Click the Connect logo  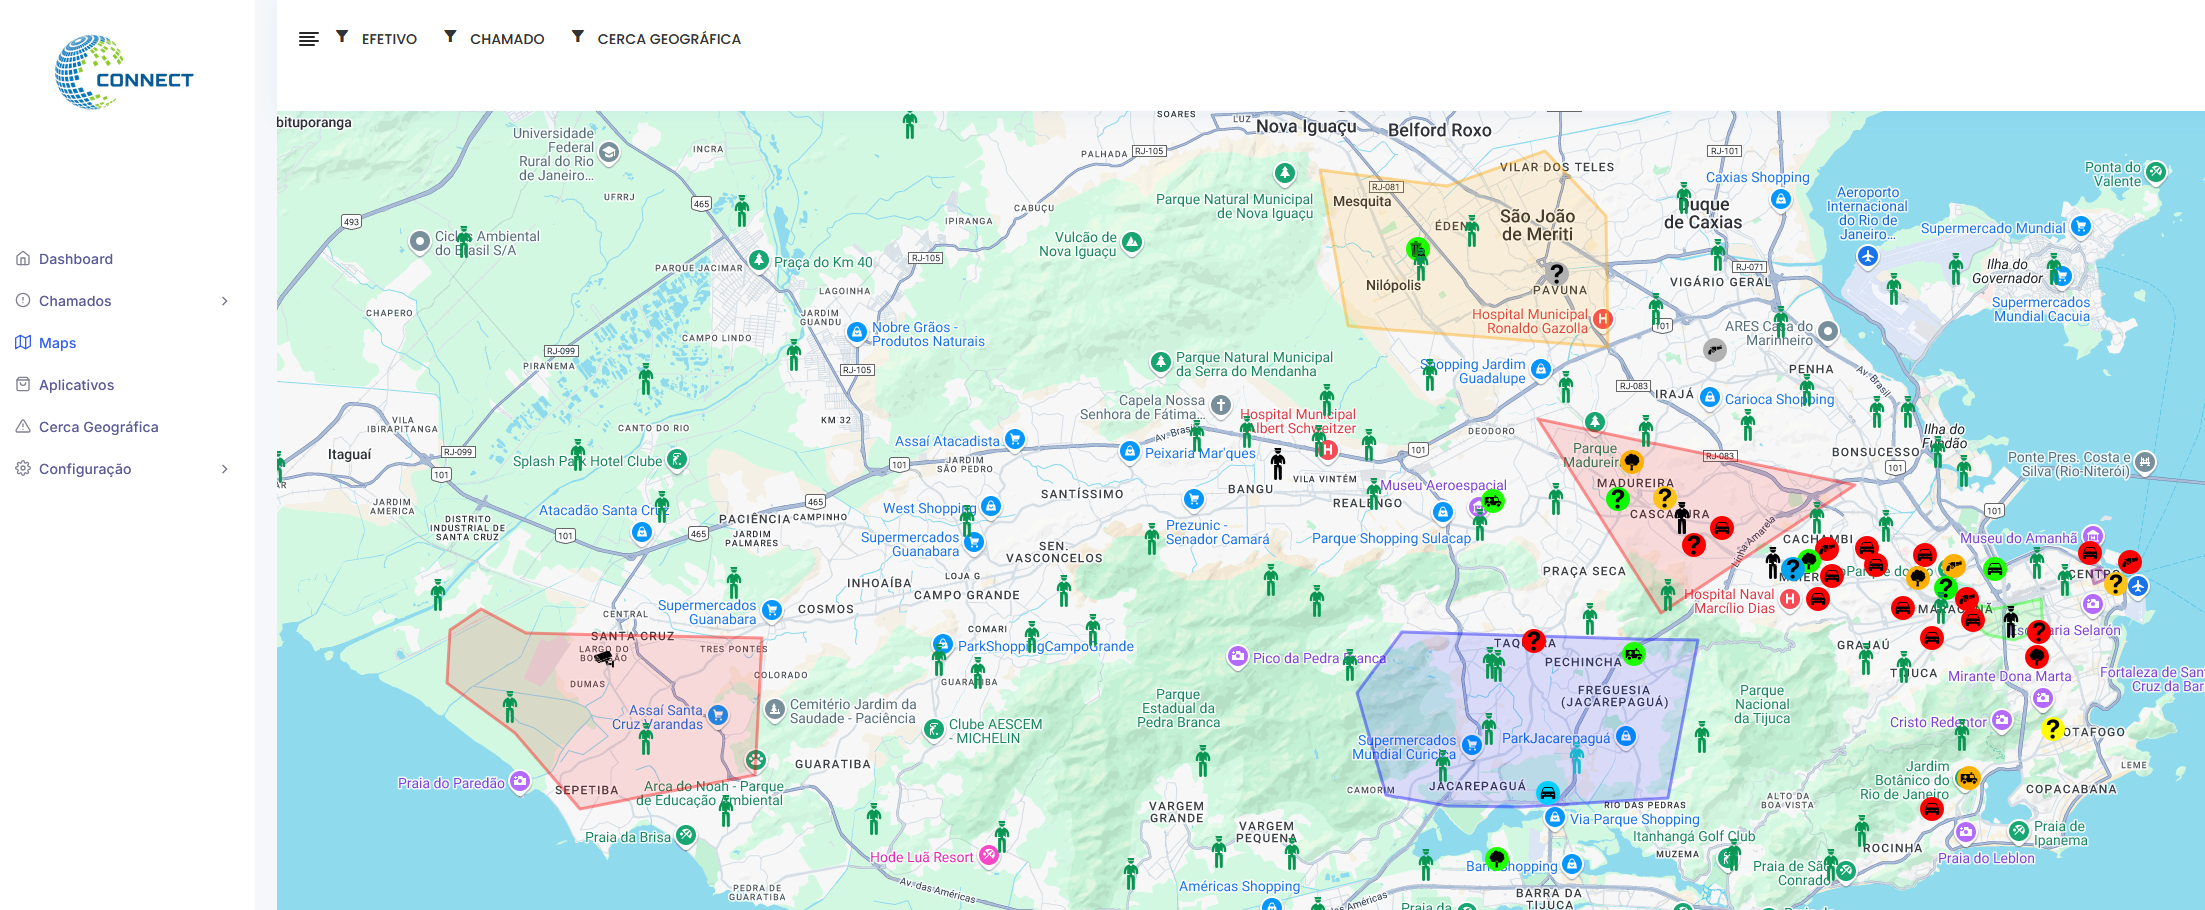click(x=124, y=72)
